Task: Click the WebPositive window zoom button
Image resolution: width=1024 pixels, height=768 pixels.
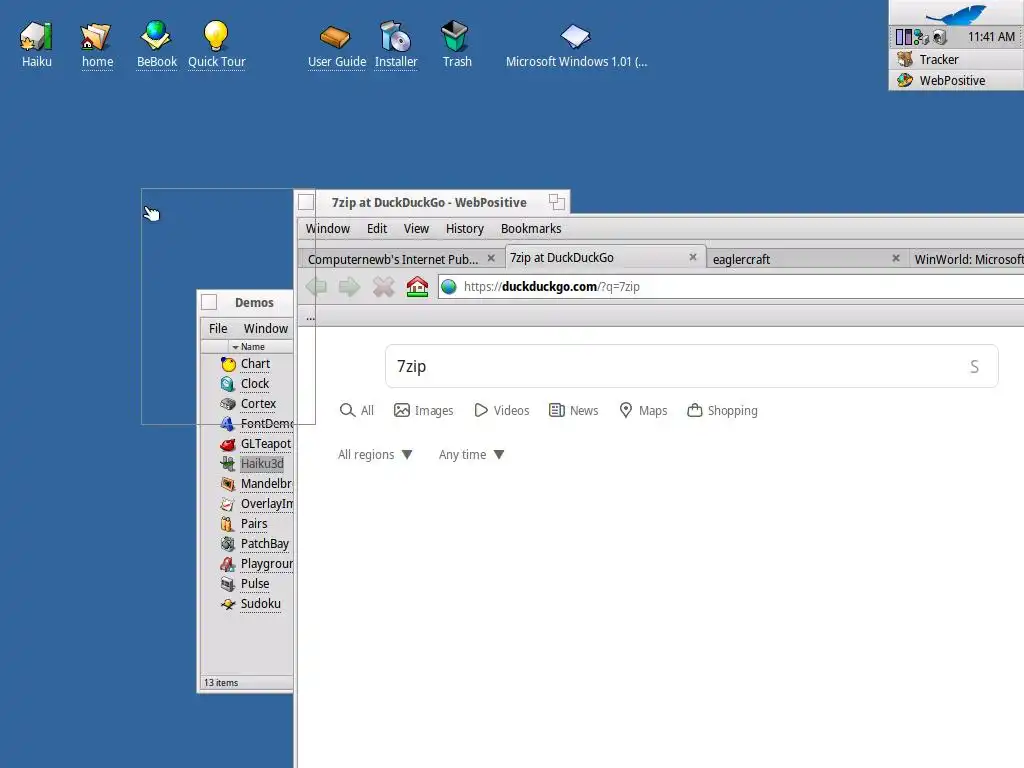Action: coord(556,202)
